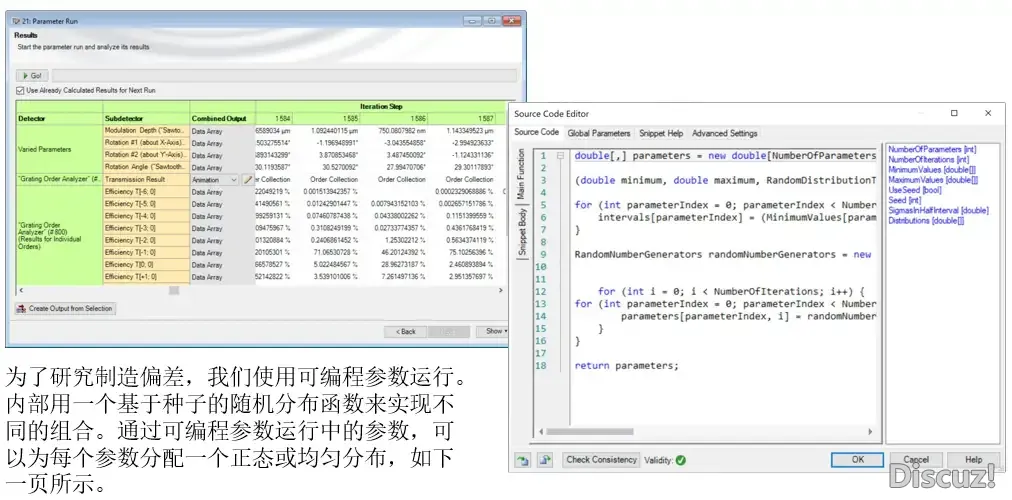1012x500 pixels.
Task: Click the Detector column header
Action: click(x=59, y=119)
